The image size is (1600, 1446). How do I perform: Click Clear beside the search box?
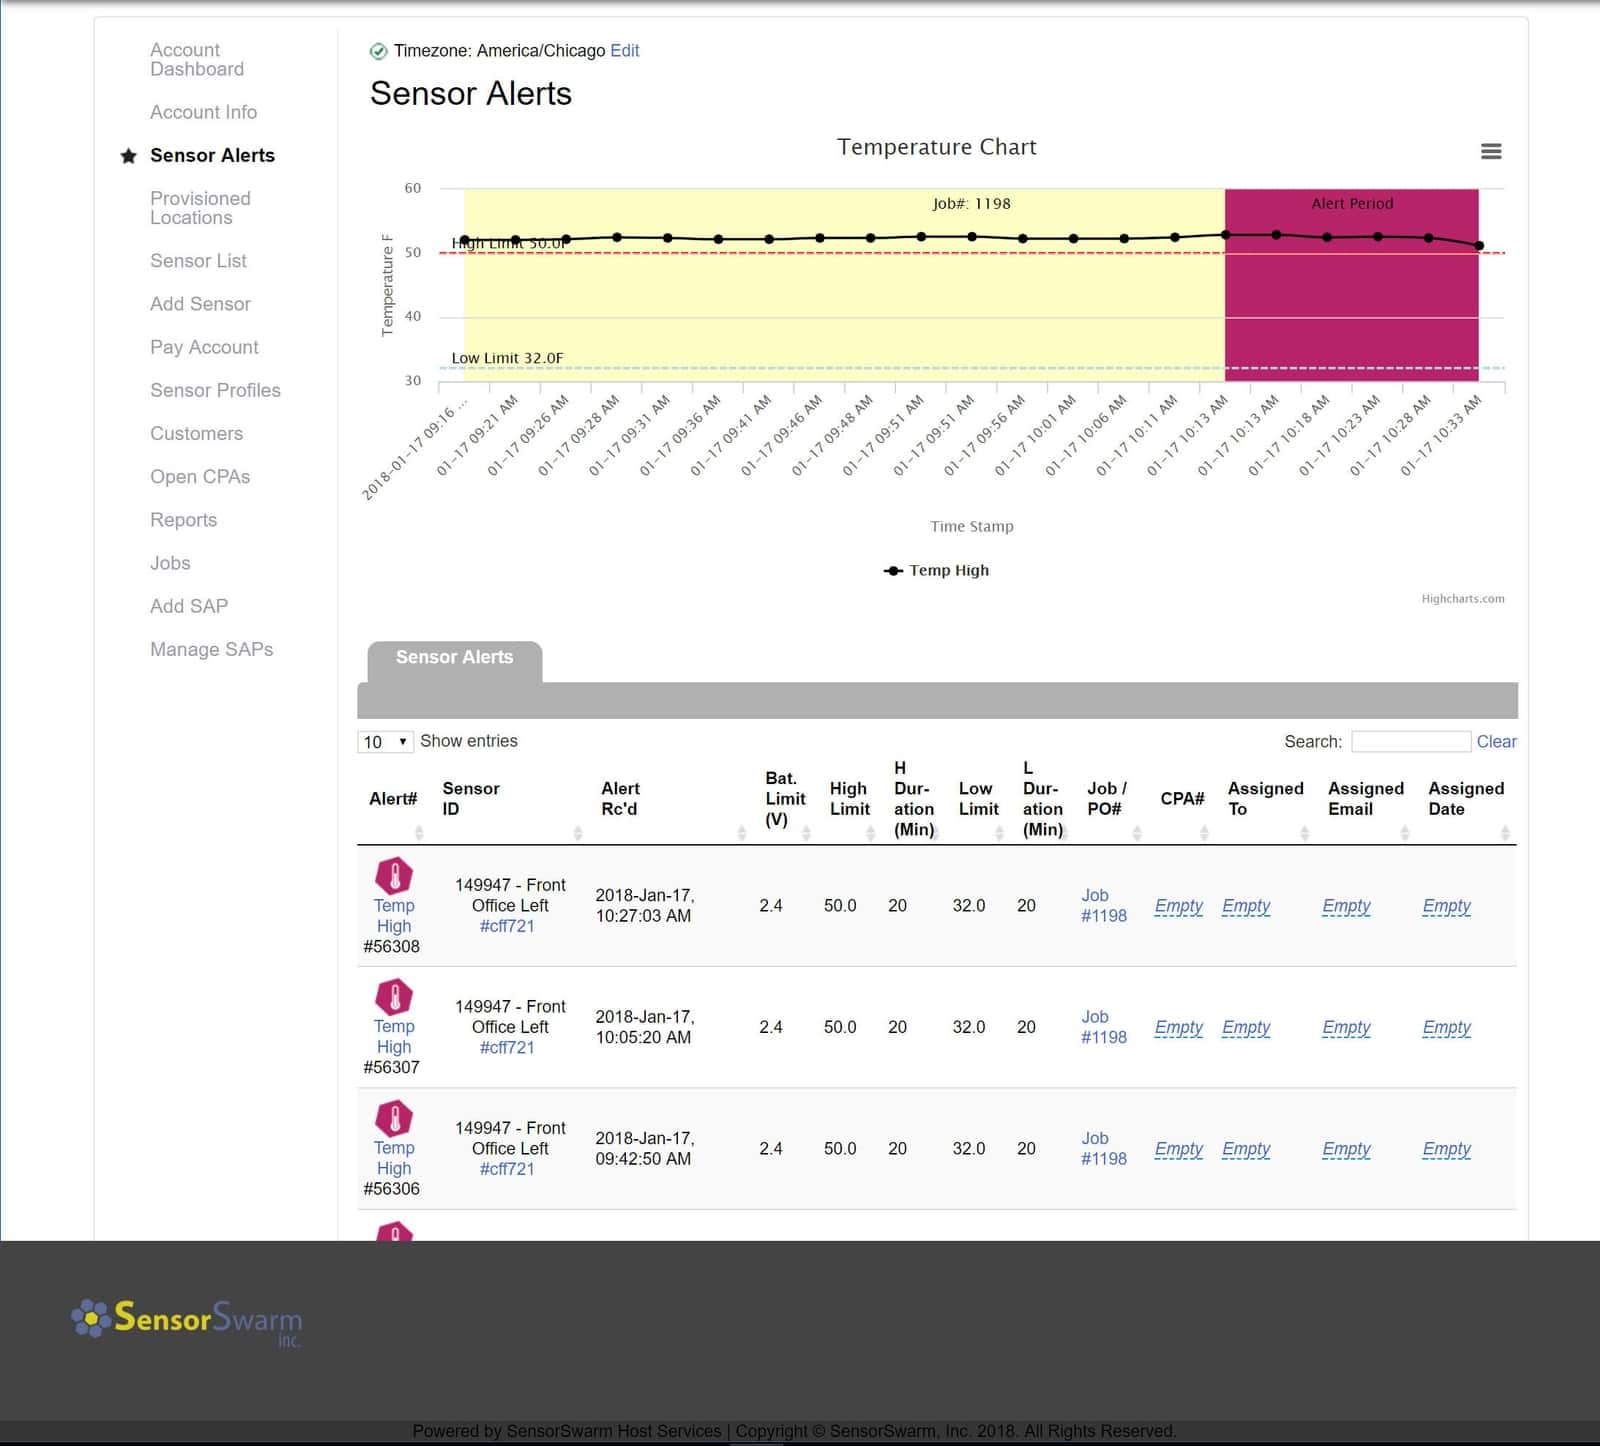click(x=1497, y=741)
